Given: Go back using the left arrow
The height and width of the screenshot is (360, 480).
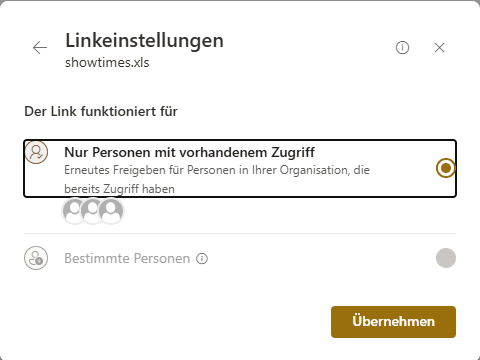Looking at the screenshot, I should point(40,48).
